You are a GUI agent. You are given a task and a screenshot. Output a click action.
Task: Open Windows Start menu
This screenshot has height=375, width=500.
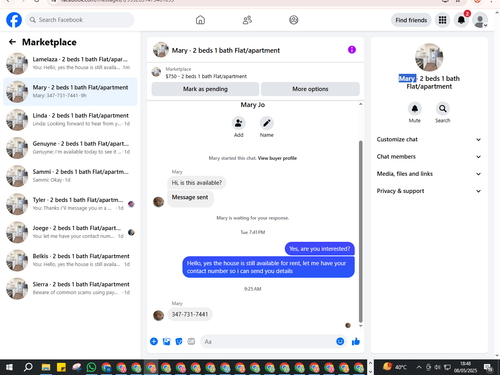9,367
